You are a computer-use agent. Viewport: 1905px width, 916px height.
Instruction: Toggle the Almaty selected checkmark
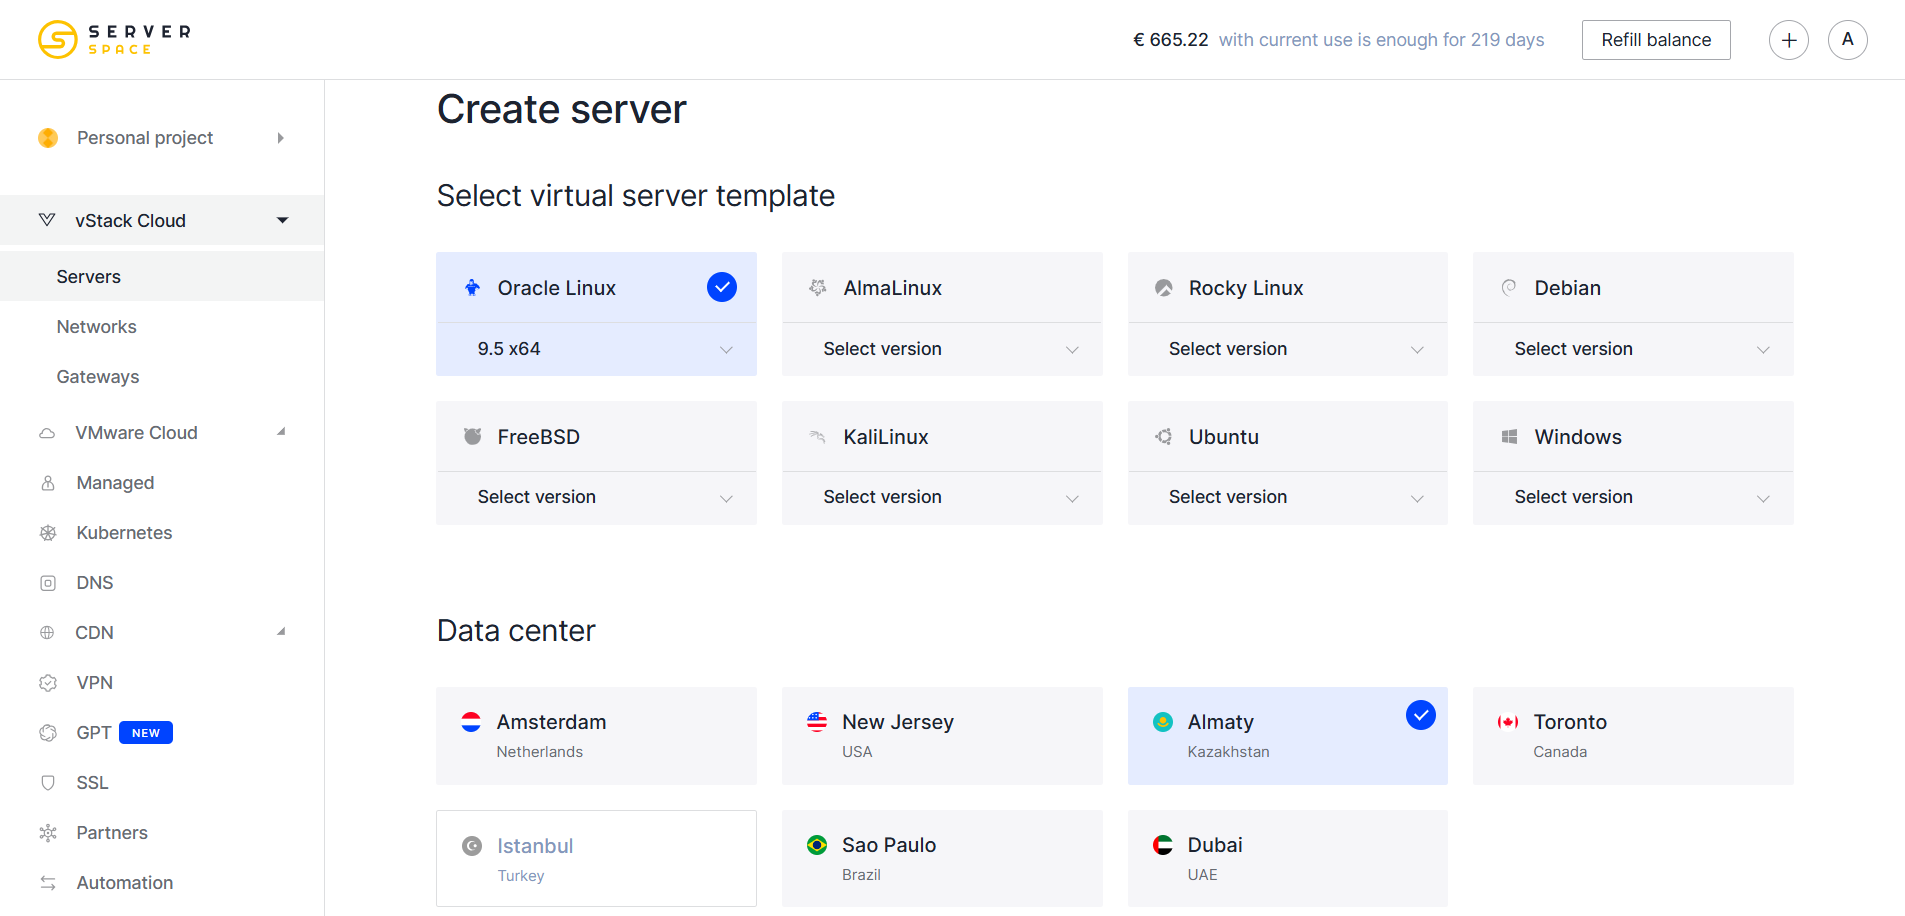1421,715
